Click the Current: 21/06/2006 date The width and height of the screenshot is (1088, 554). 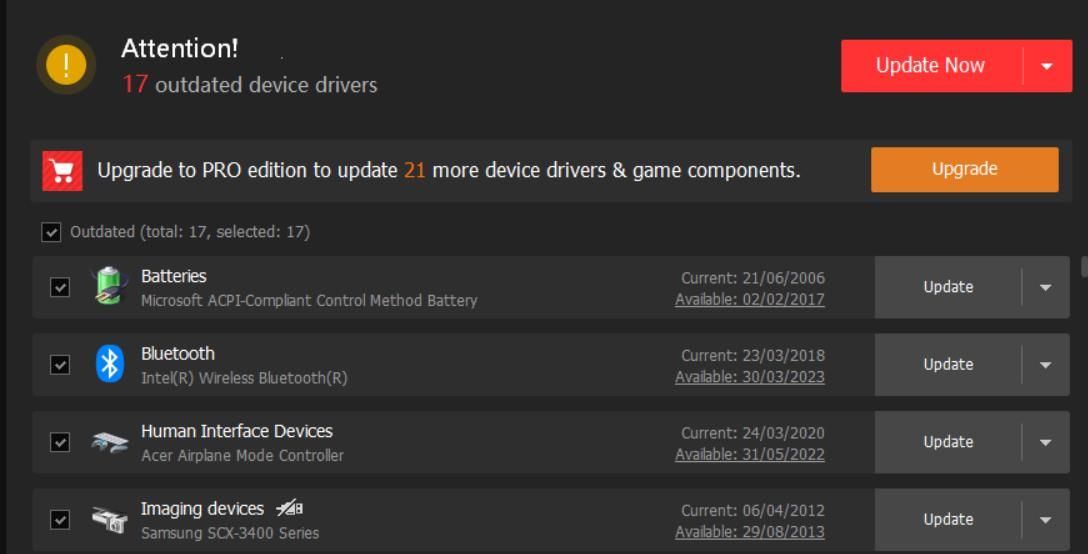[753, 278]
